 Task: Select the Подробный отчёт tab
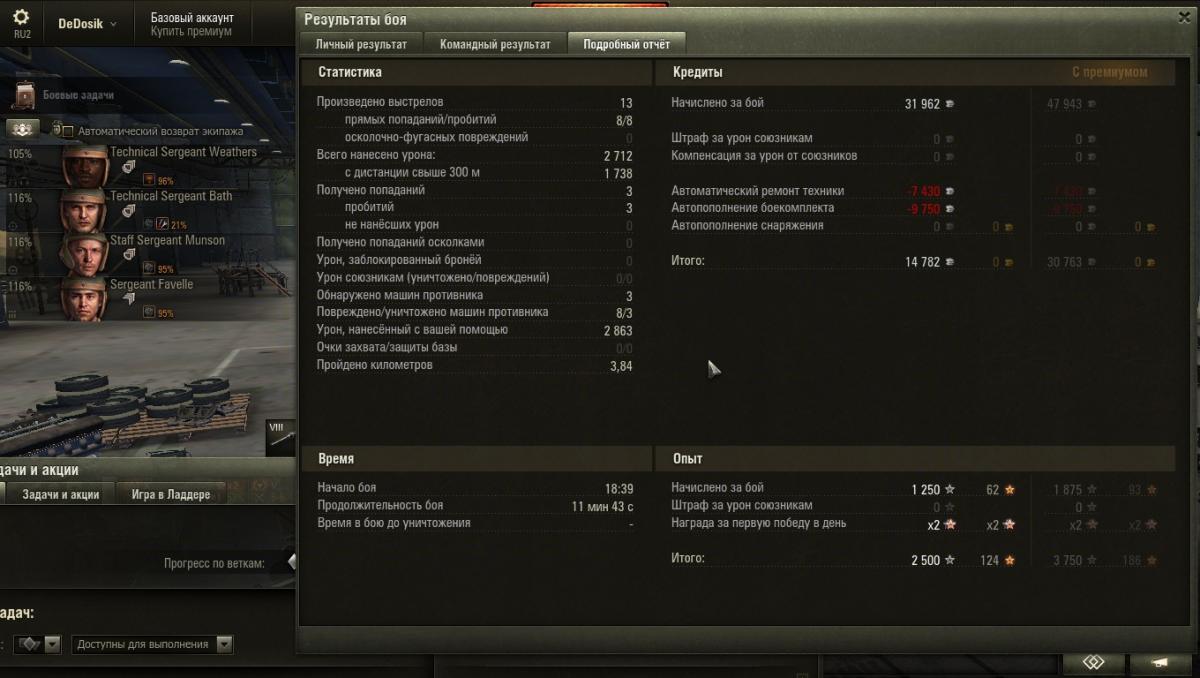(626, 44)
